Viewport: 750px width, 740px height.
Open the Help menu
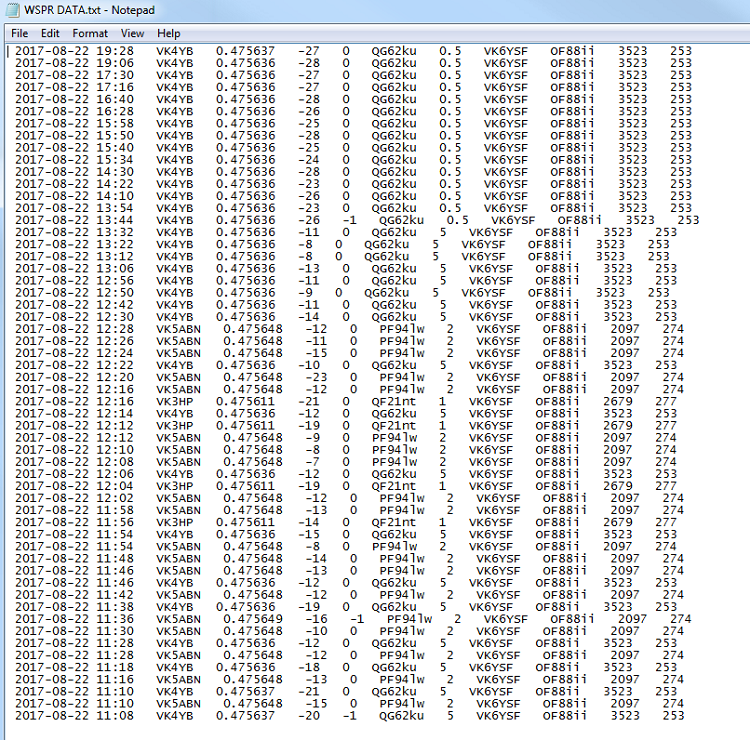point(169,33)
